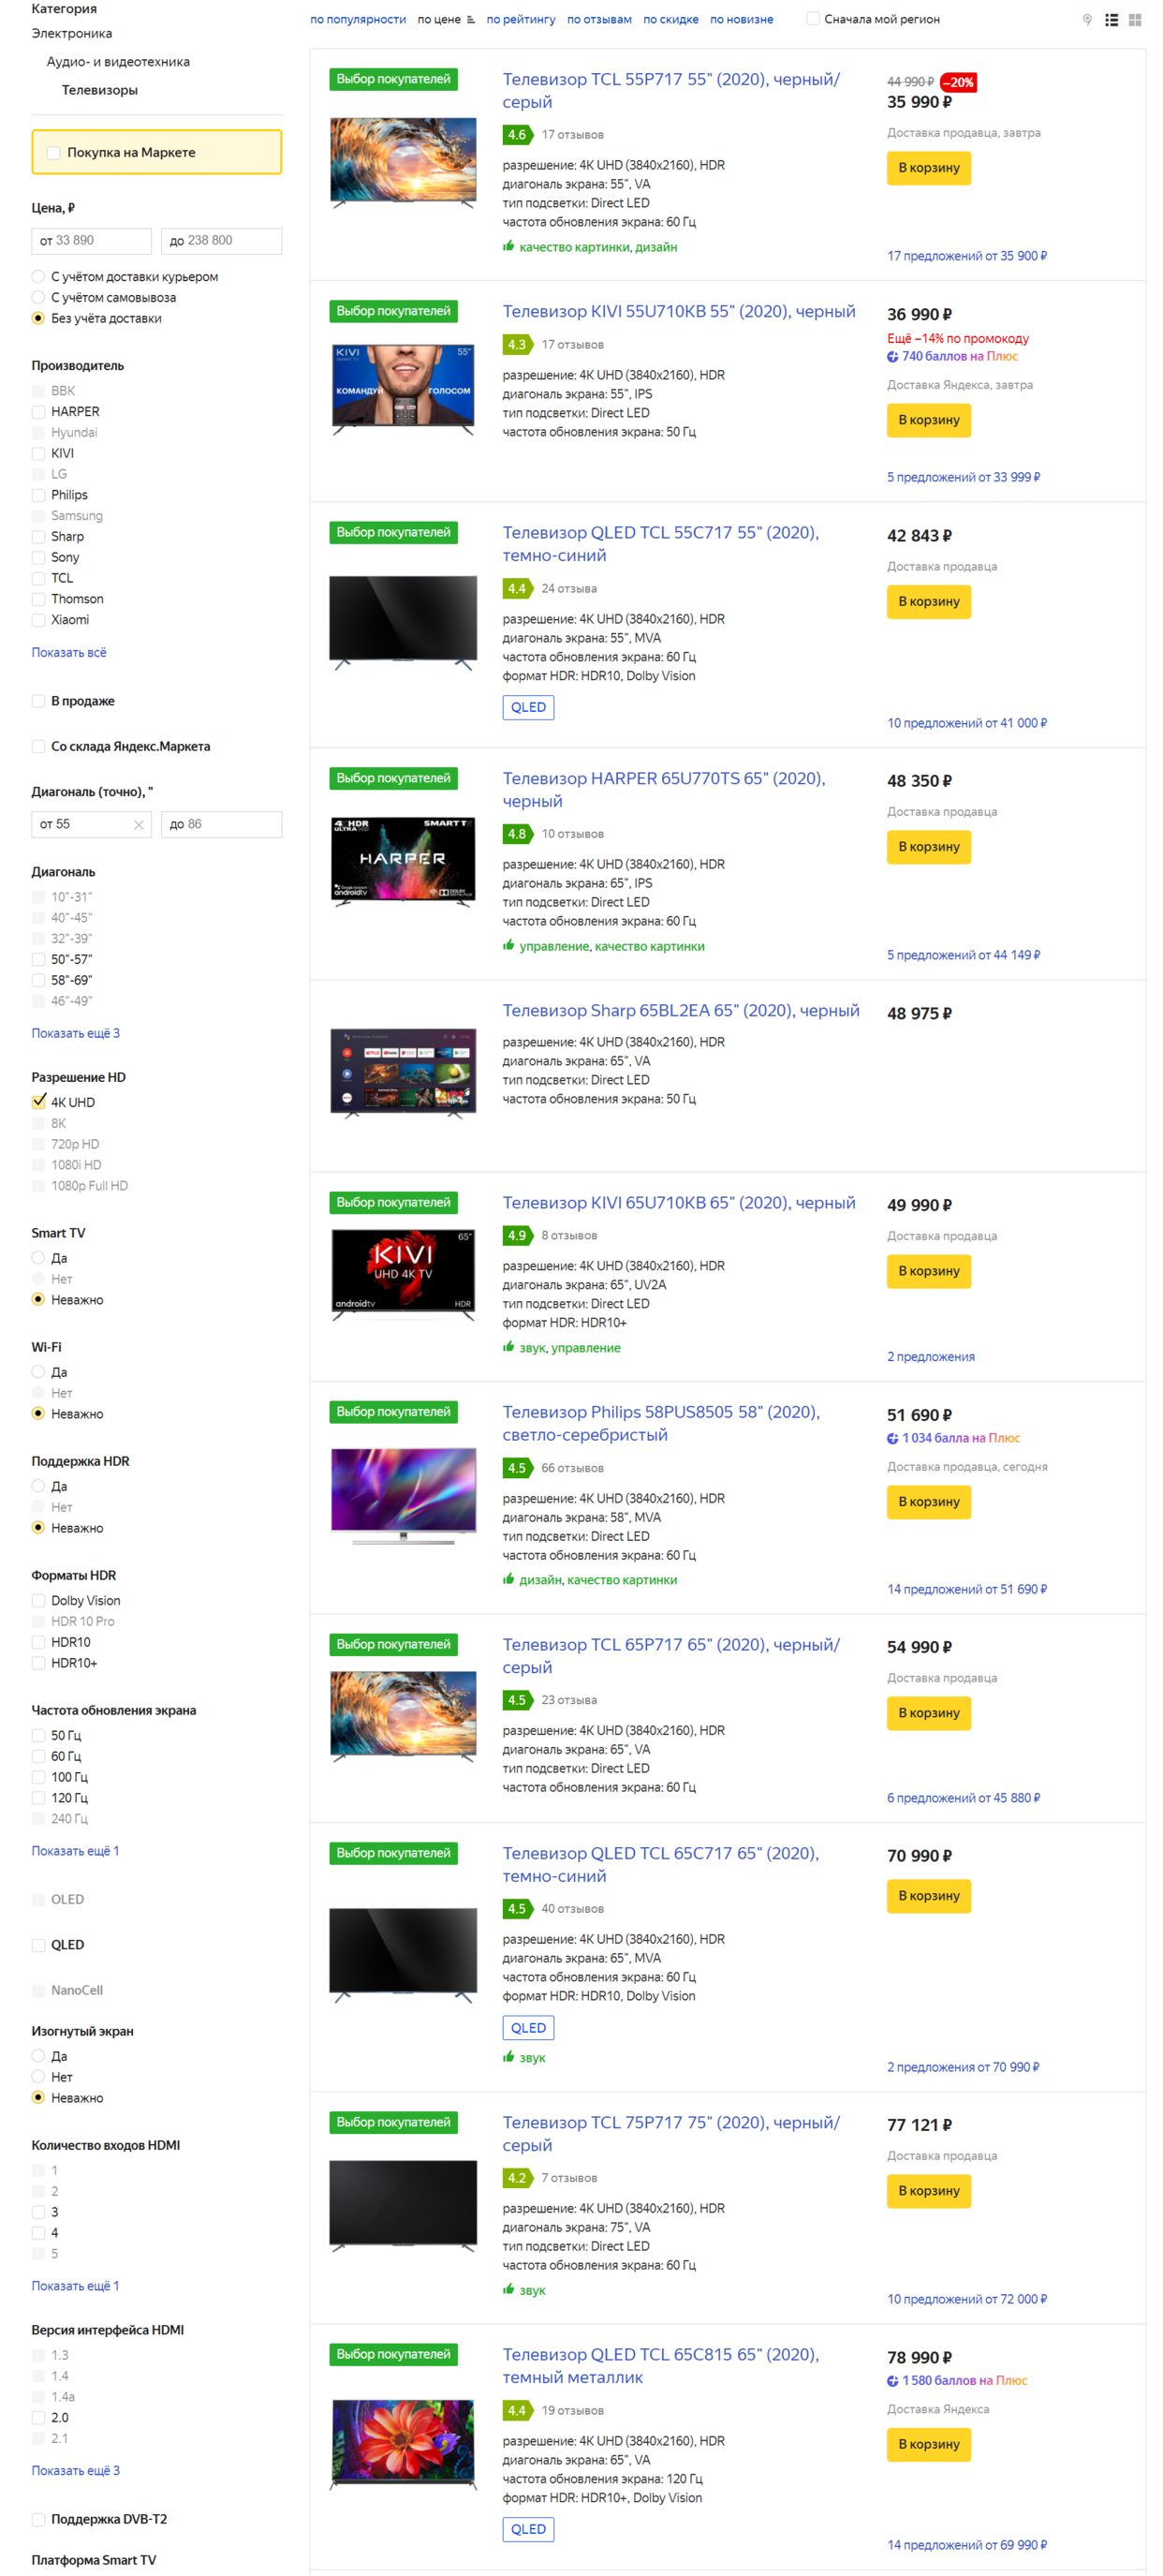Check the Xiaomi manufacturer filter

coord(38,620)
